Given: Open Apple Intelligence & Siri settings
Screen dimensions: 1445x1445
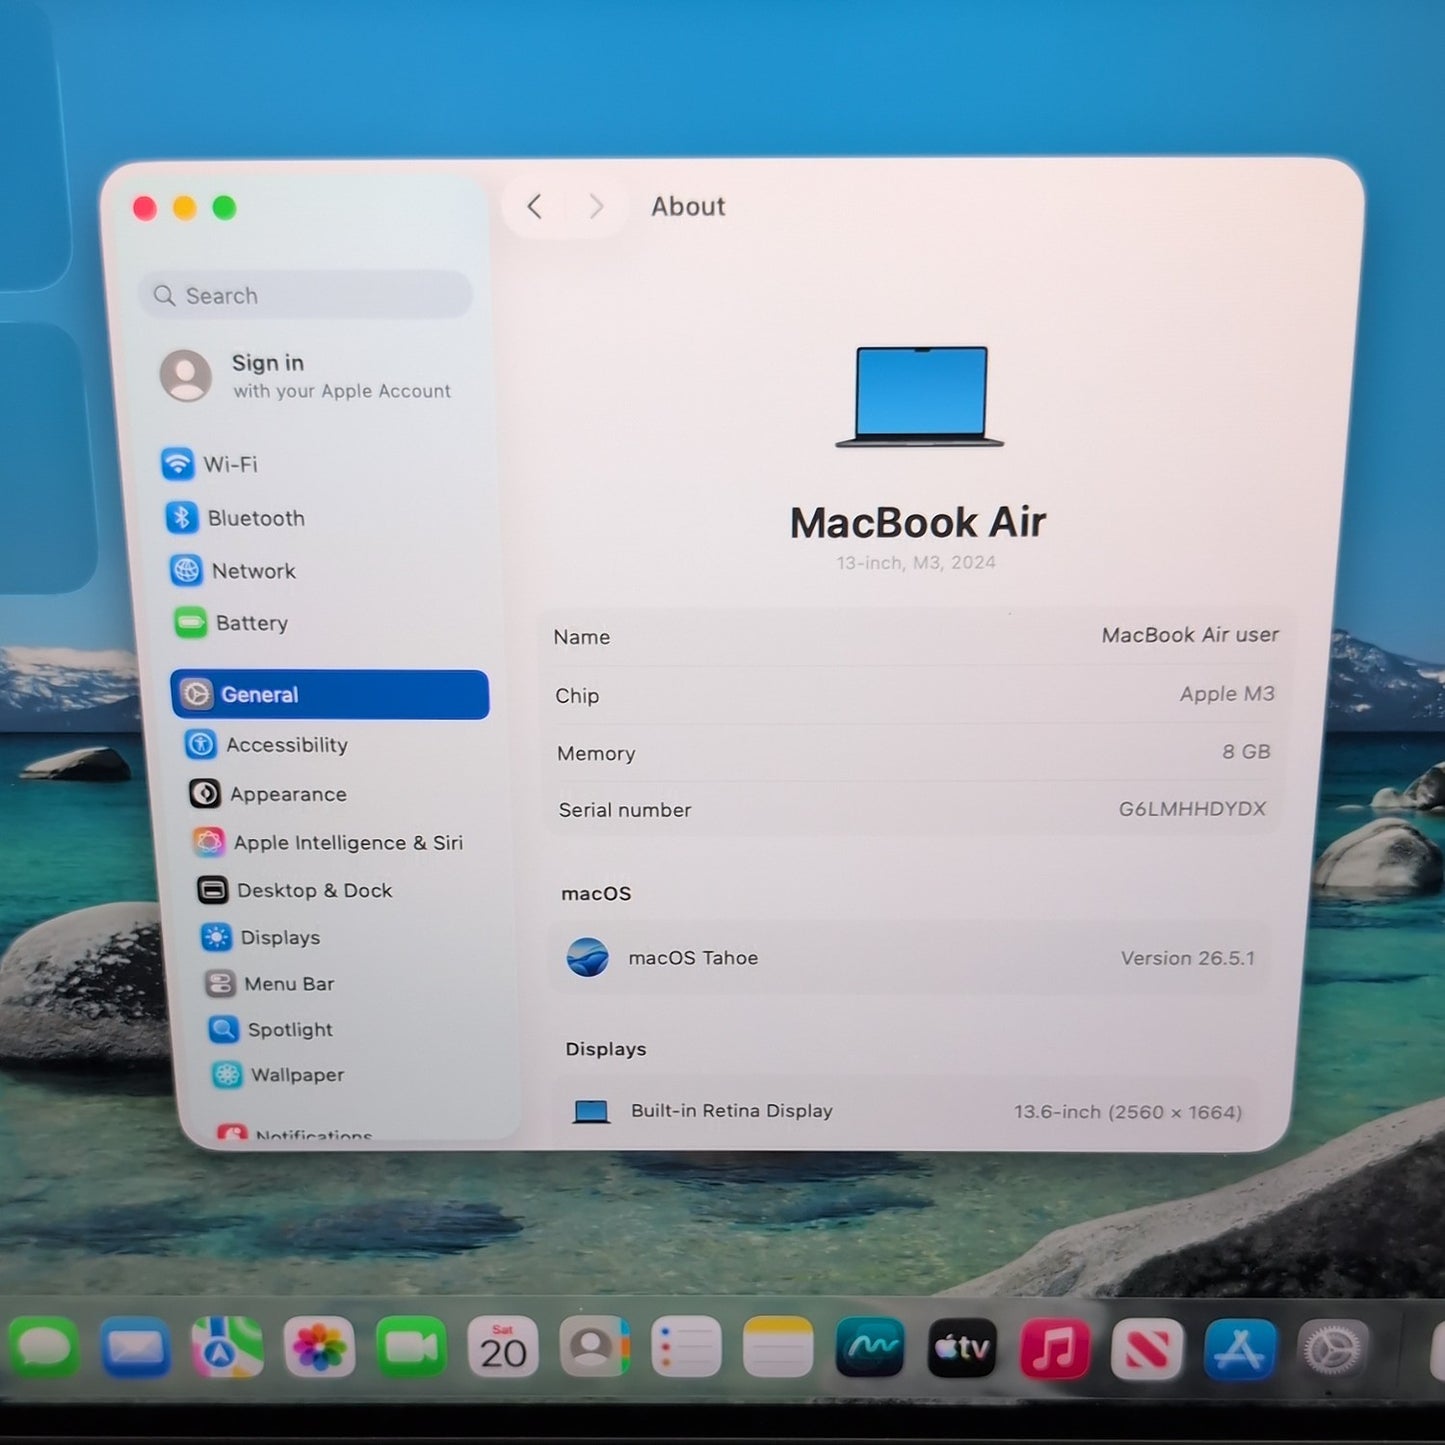Looking at the screenshot, I should pos(328,842).
